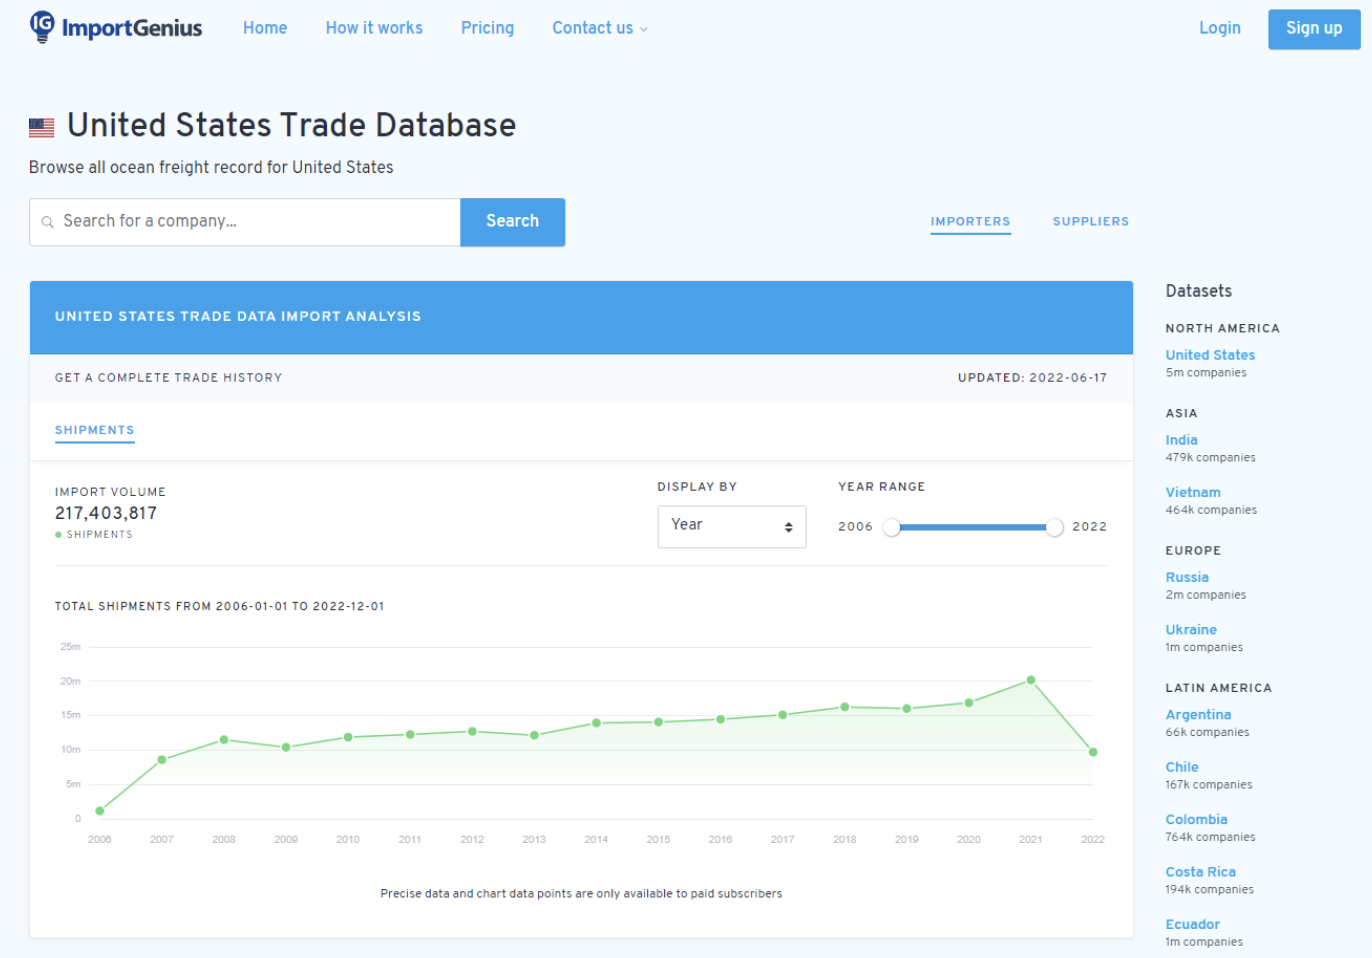Viewport: 1372px width, 958px height.
Task: Click the '764k companies' text
Action: [x=1210, y=838]
